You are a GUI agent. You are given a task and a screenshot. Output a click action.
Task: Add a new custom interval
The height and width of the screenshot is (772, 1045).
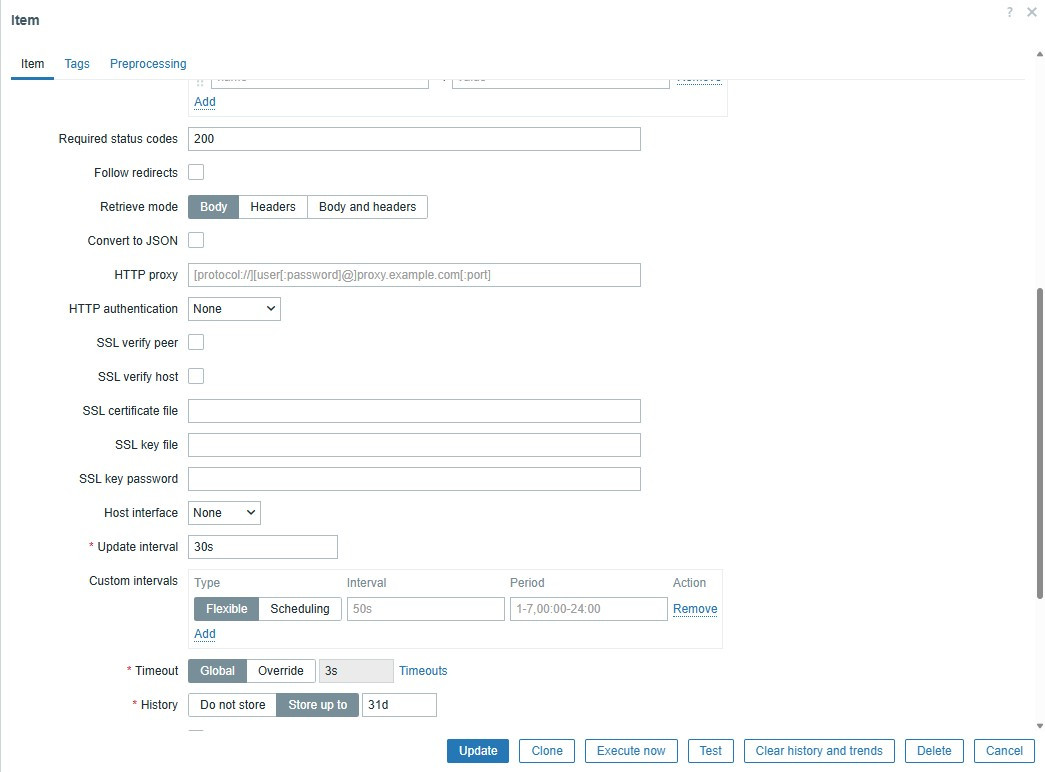pyautogui.click(x=204, y=634)
